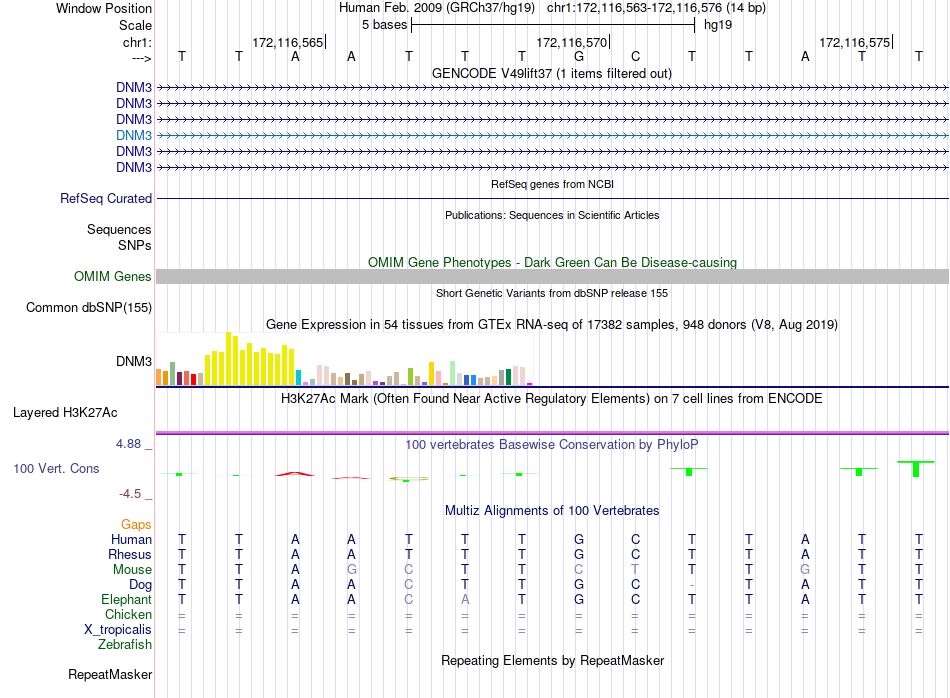Click the "Zebrafish" alignment row label
The height and width of the screenshot is (698, 950).
(125, 645)
